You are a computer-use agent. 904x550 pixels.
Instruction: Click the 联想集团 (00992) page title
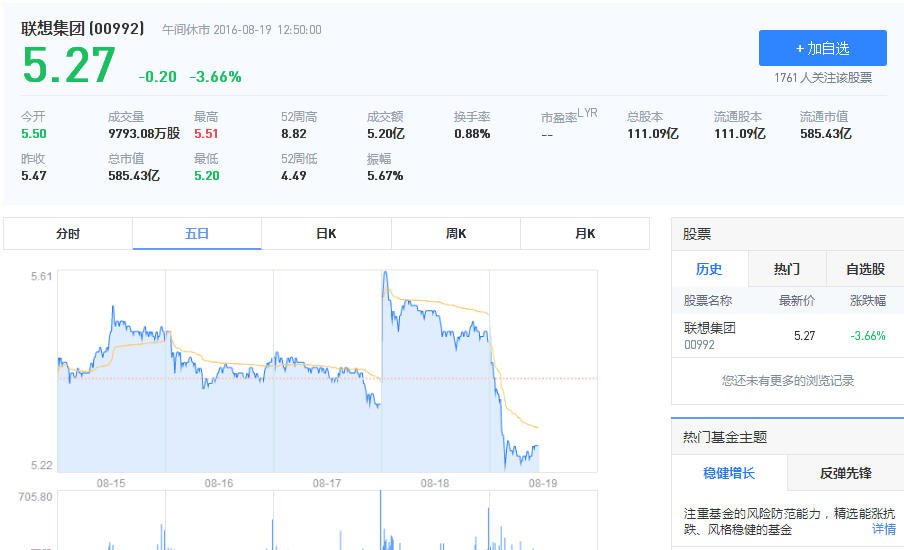point(83,29)
